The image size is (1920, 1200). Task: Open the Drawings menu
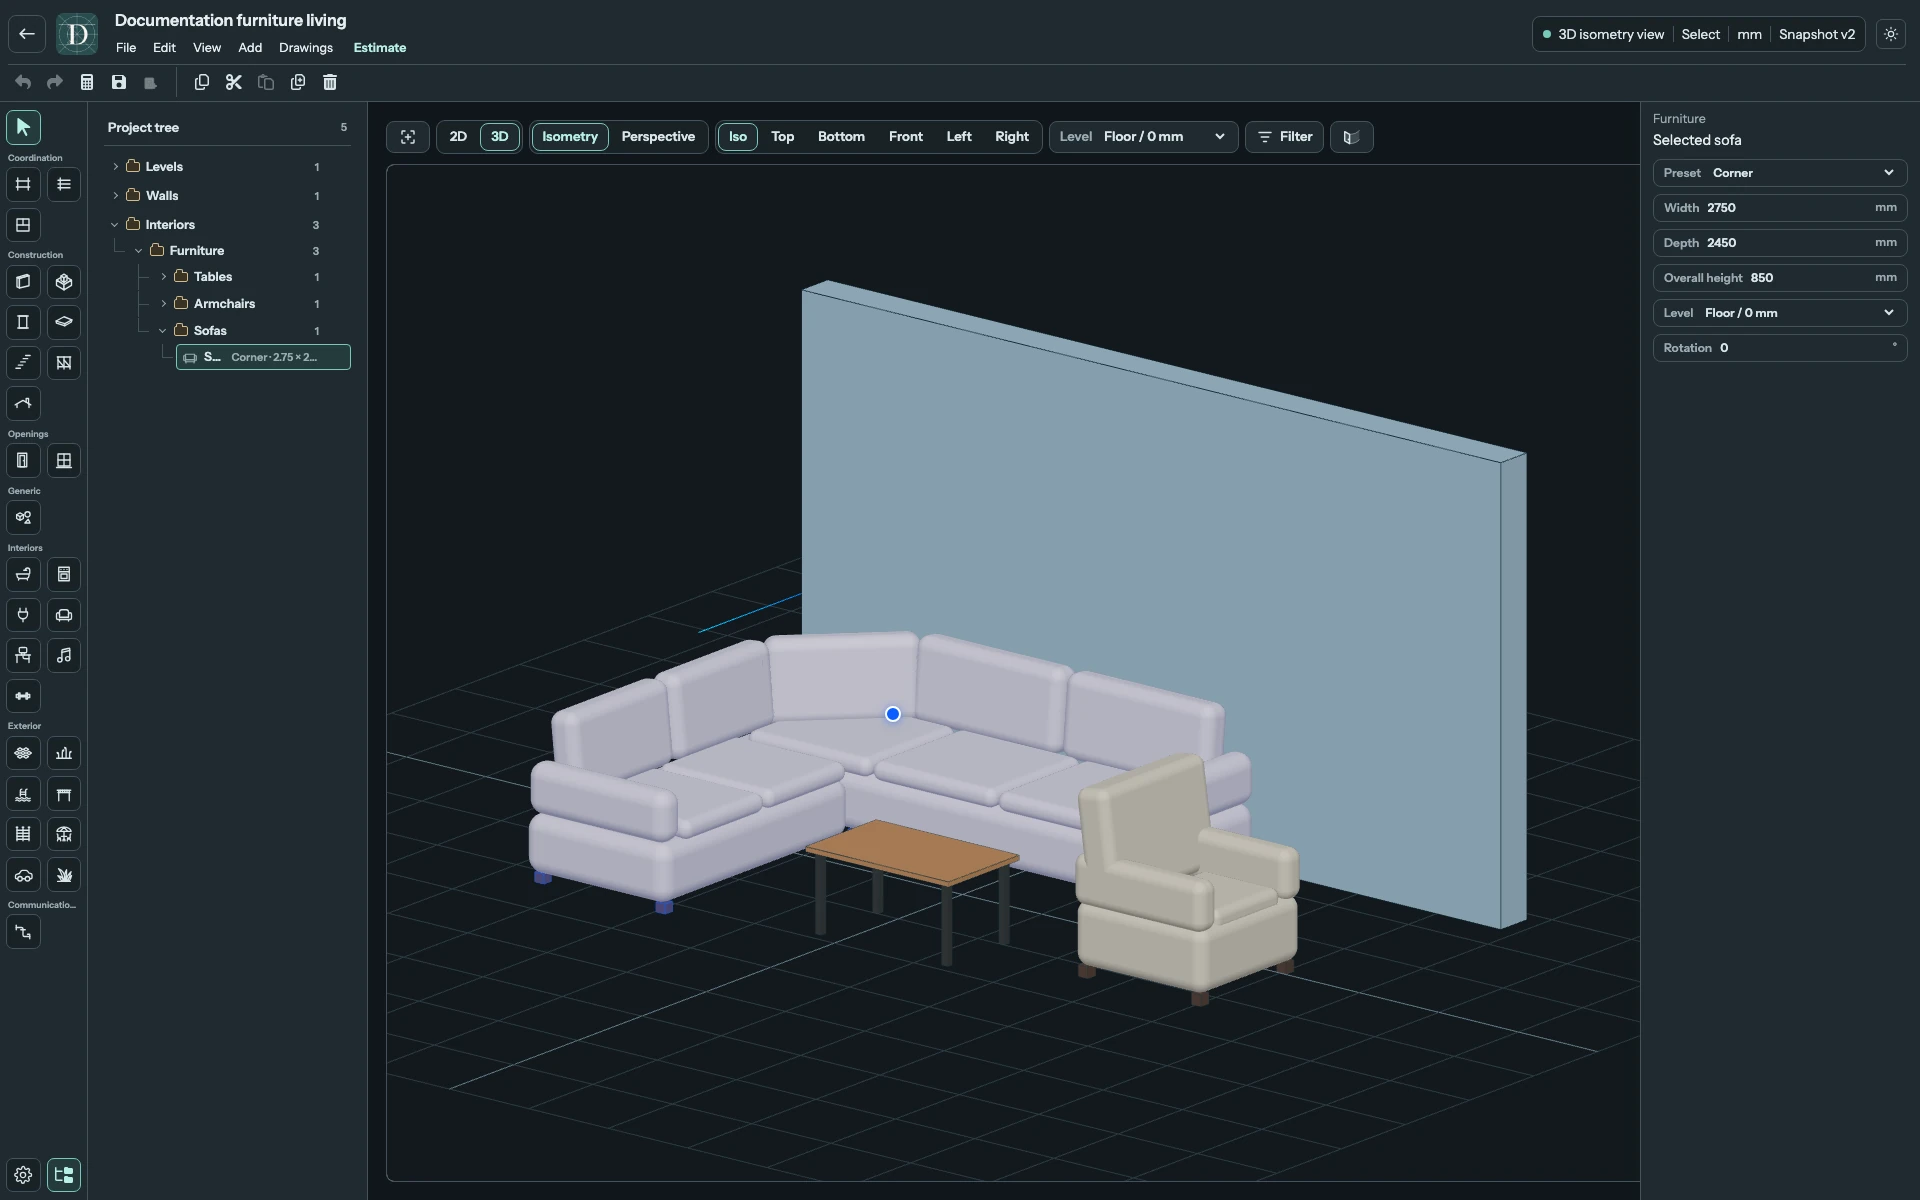point(306,48)
